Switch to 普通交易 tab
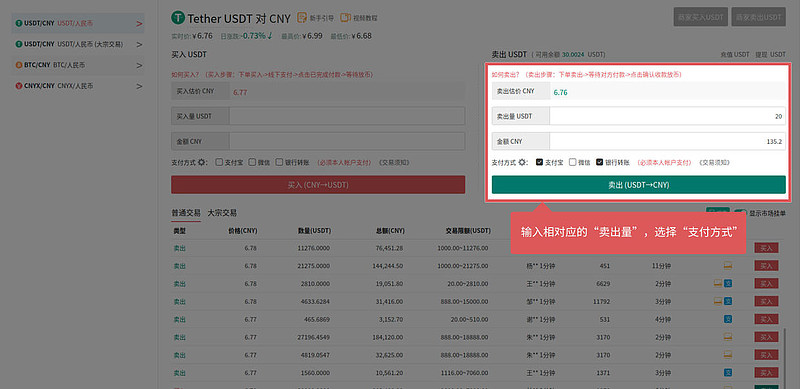The height and width of the screenshot is (389, 800). (x=186, y=213)
